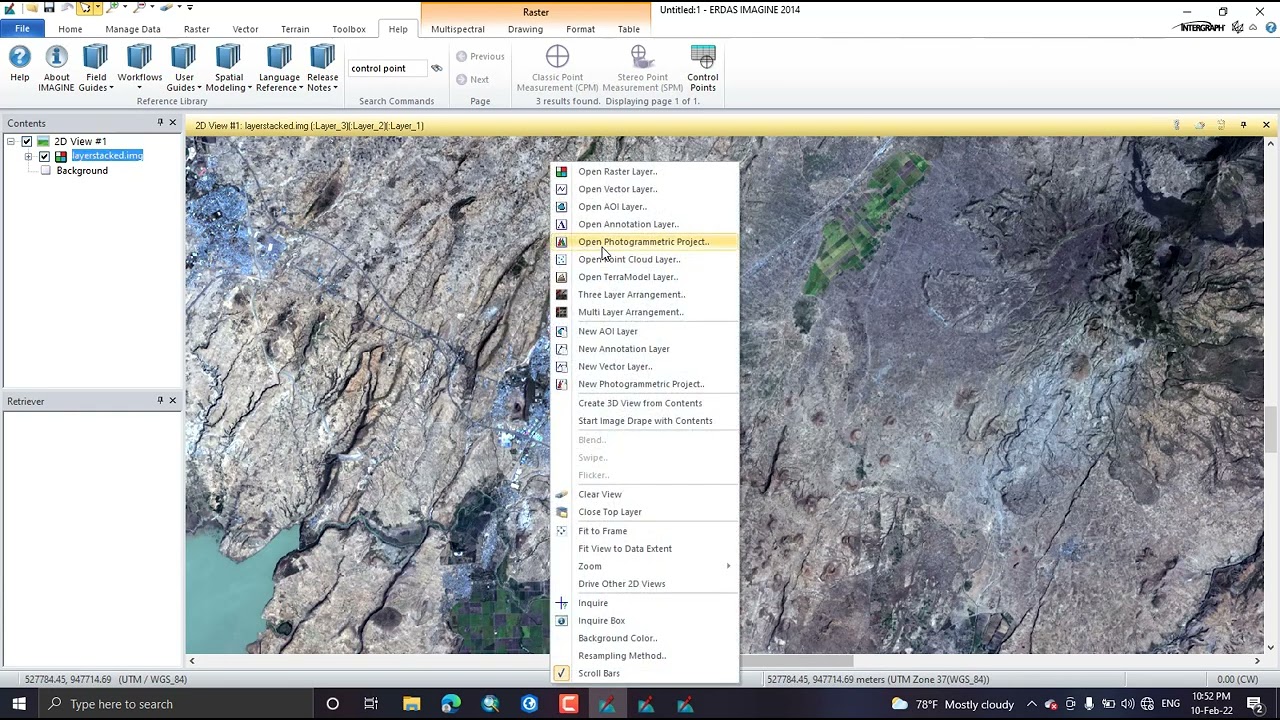Select Three Layer Arrangement menu entry
This screenshot has height=720, width=1280.
point(645,295)
